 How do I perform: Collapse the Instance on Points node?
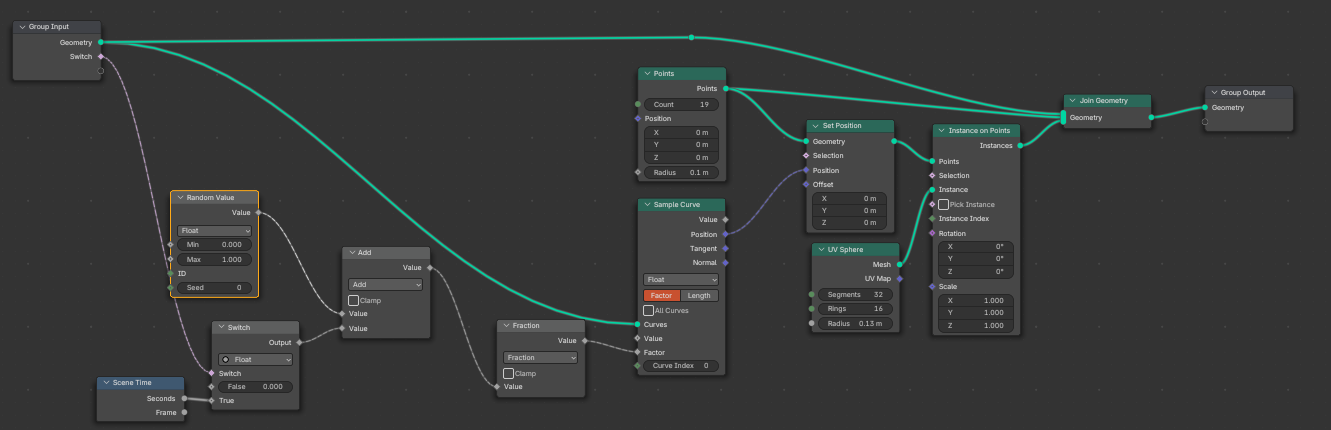pyautogui.click(x=941, y=131)
